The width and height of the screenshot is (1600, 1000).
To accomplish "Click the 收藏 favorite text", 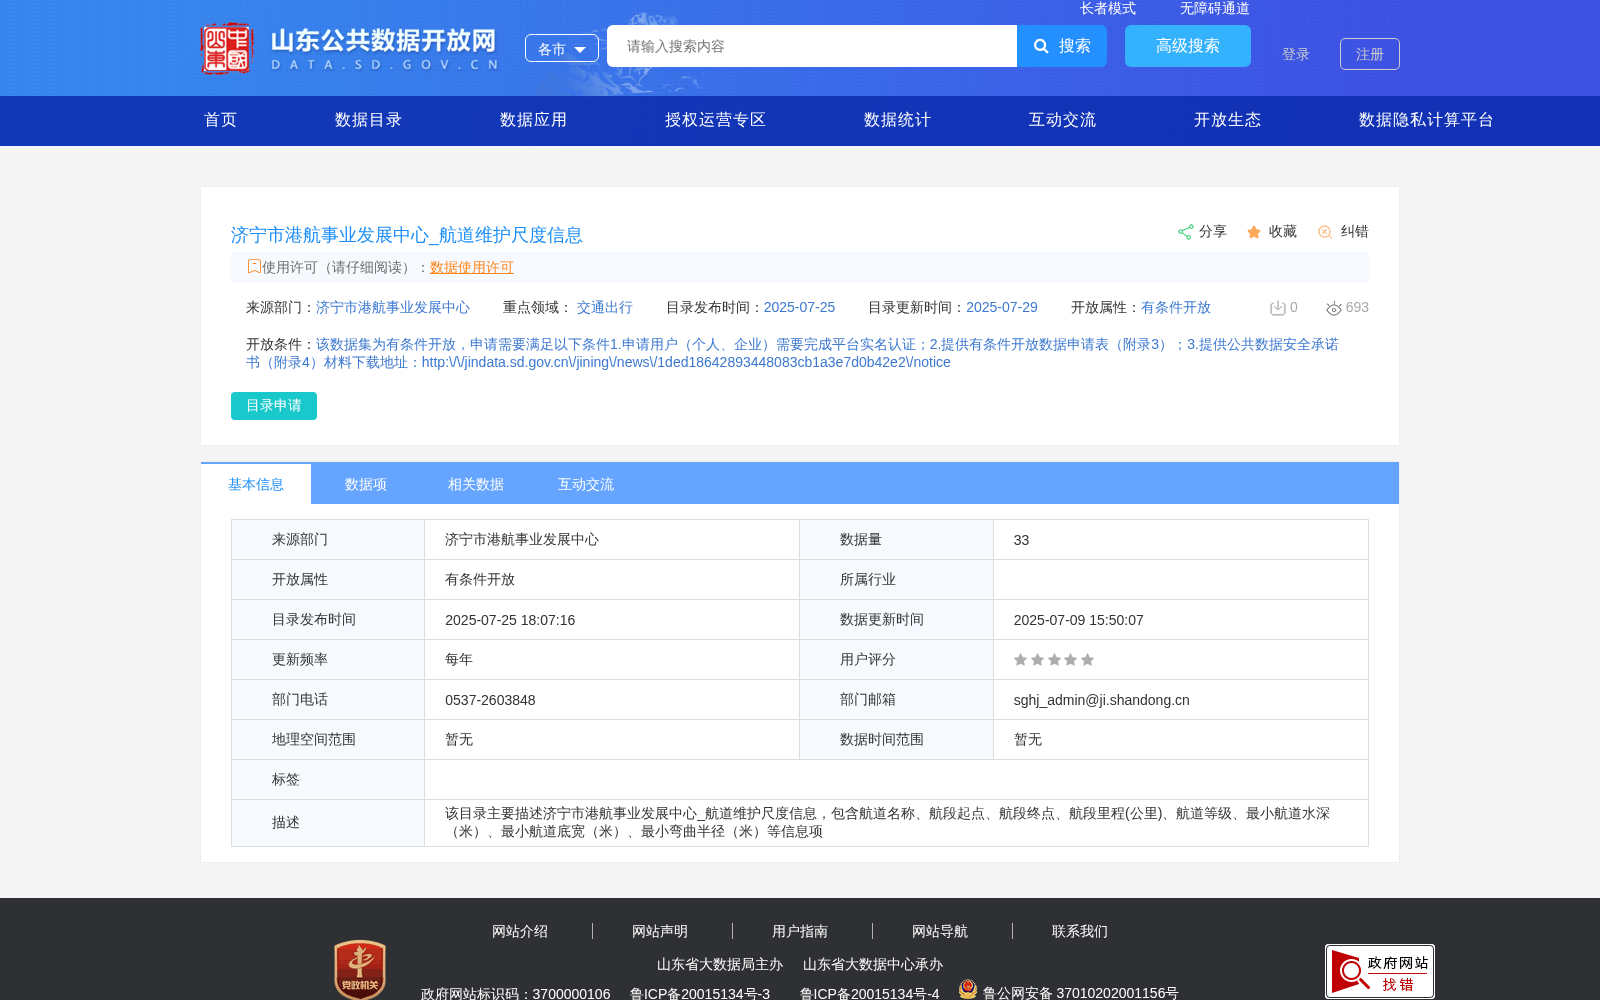I will pos(1283,232).
